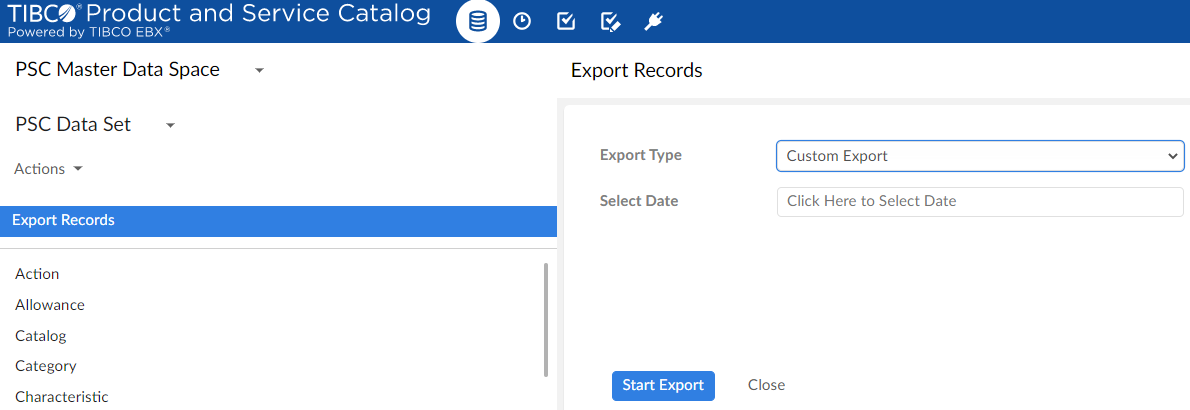Expand the PSC Data Set dropdown arrow
The width and height of the screenshot is (1190, 410).
pyautogui.click(x=170, y=126)
